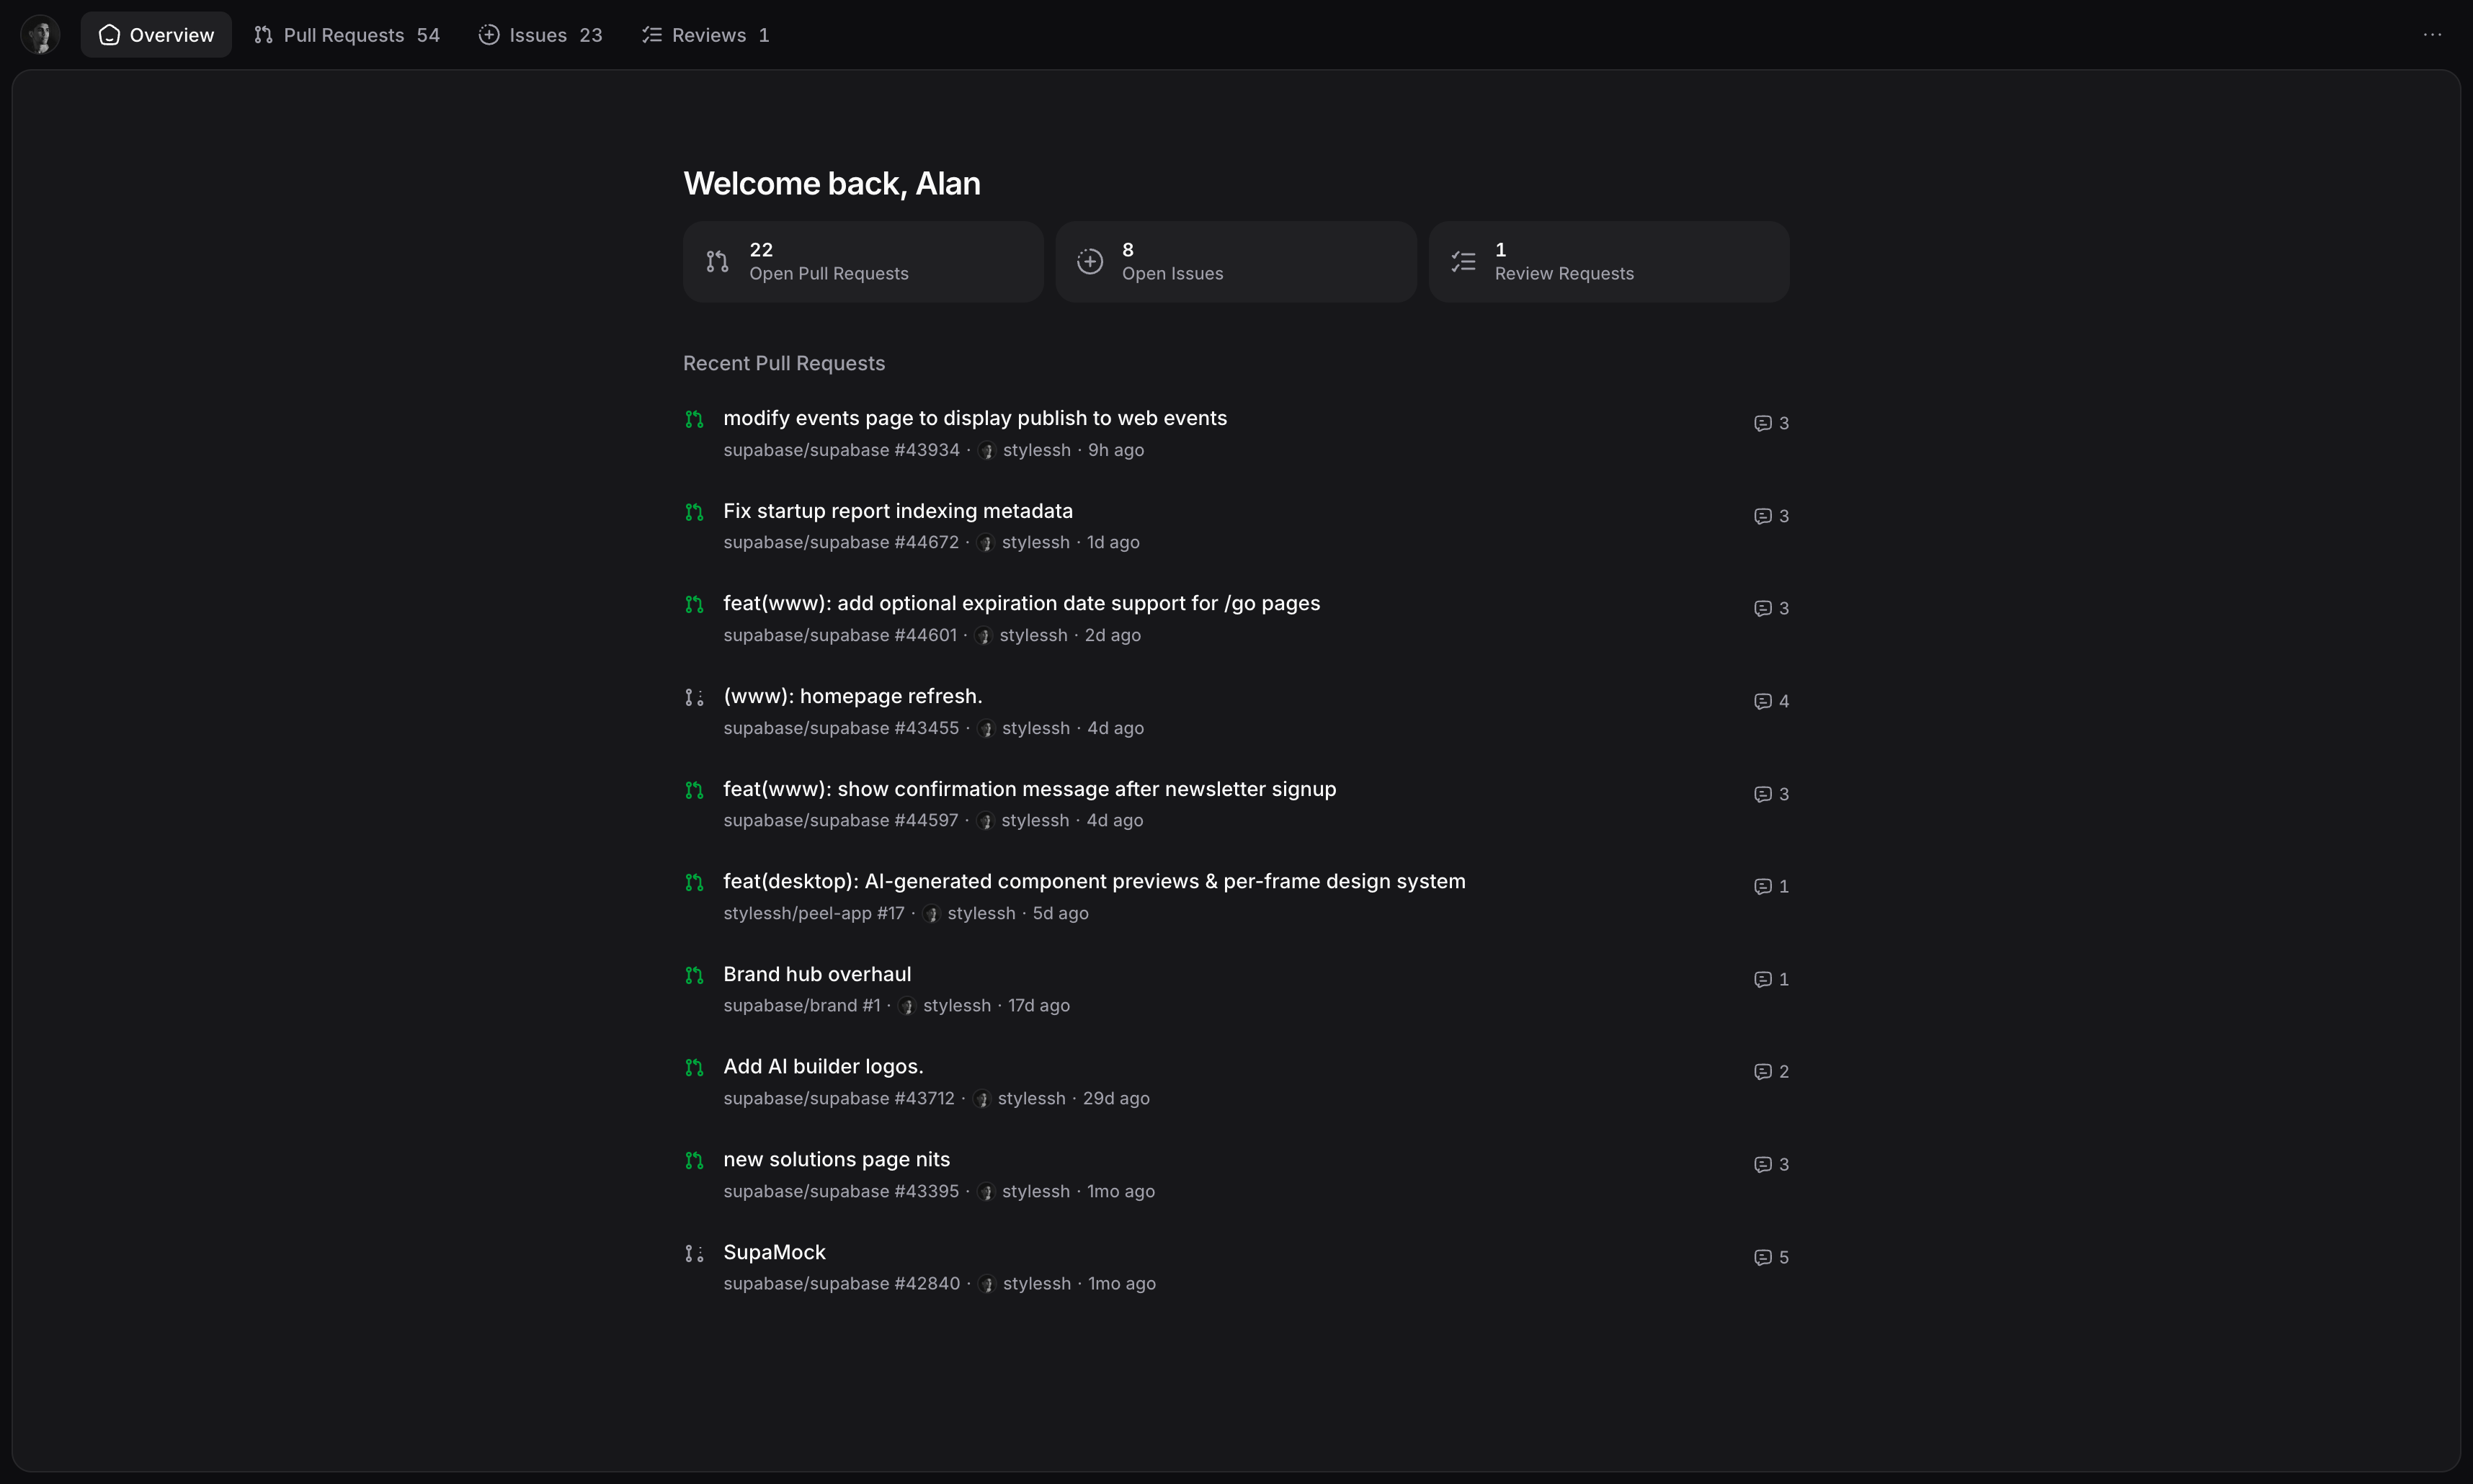Open 'modify events page to display publish' PR
The image size is (2473, 1484).
click(974, 418)
